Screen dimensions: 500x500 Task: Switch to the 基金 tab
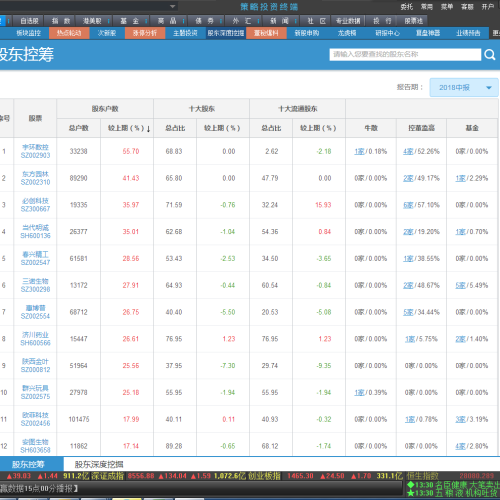tap(129, 21)
